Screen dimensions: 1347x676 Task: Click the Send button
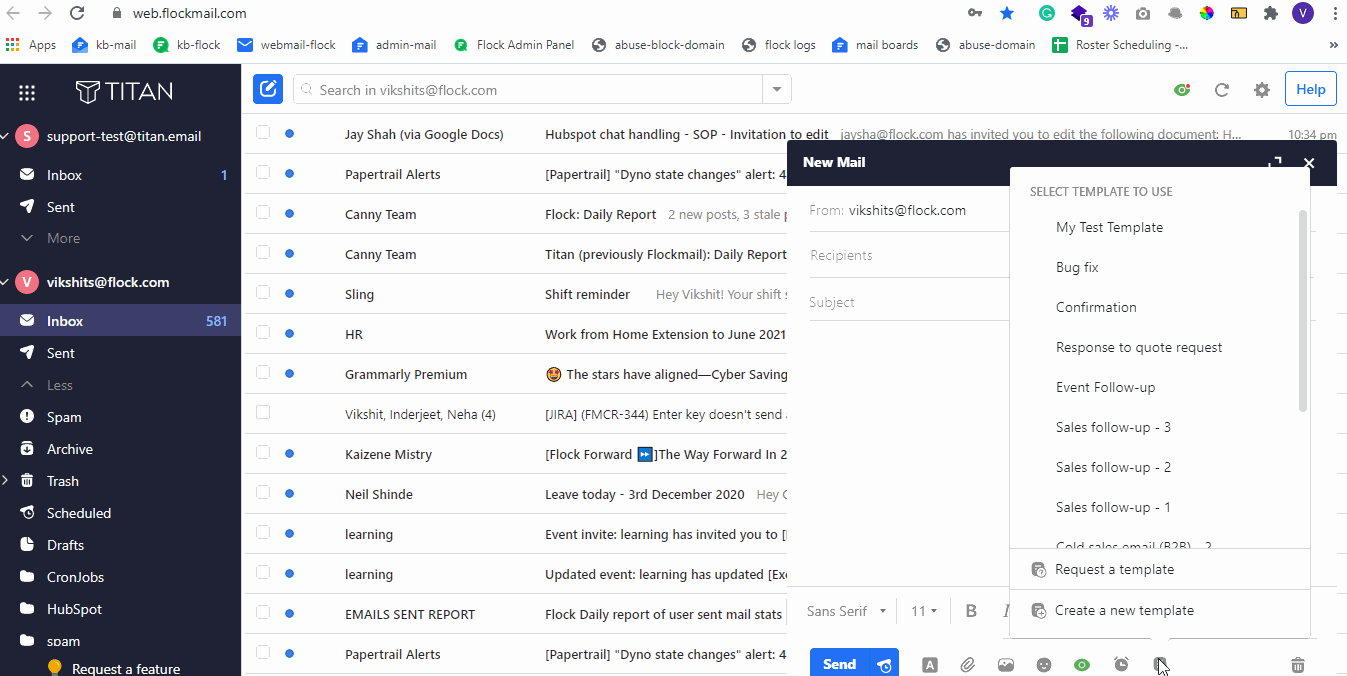pos(840,664)
